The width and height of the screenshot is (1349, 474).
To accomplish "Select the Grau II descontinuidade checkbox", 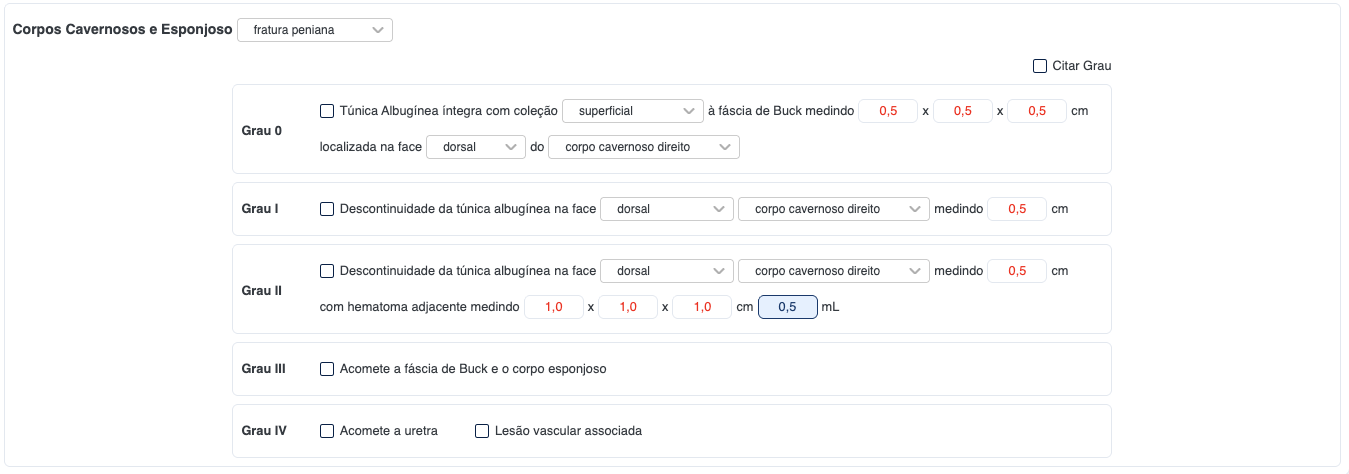I will click(x=327, y=271).
